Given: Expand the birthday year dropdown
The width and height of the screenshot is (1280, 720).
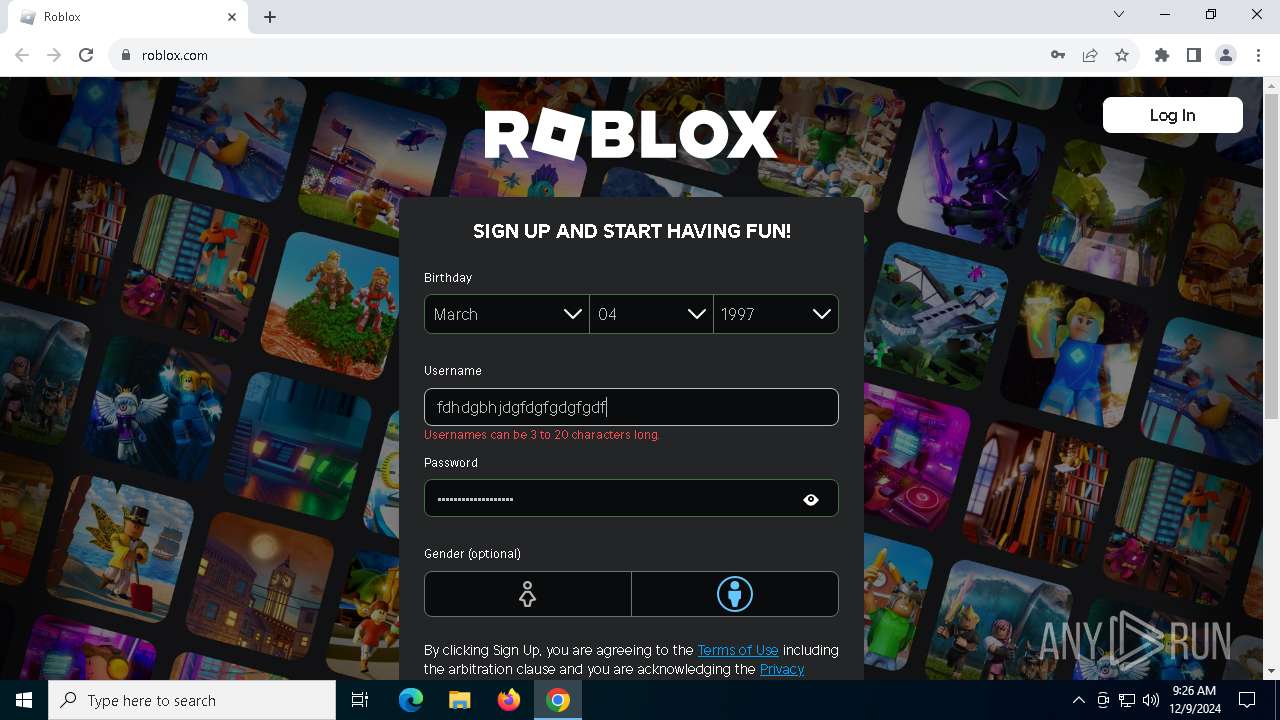Looking at the screenshot, I should point(776,314).
